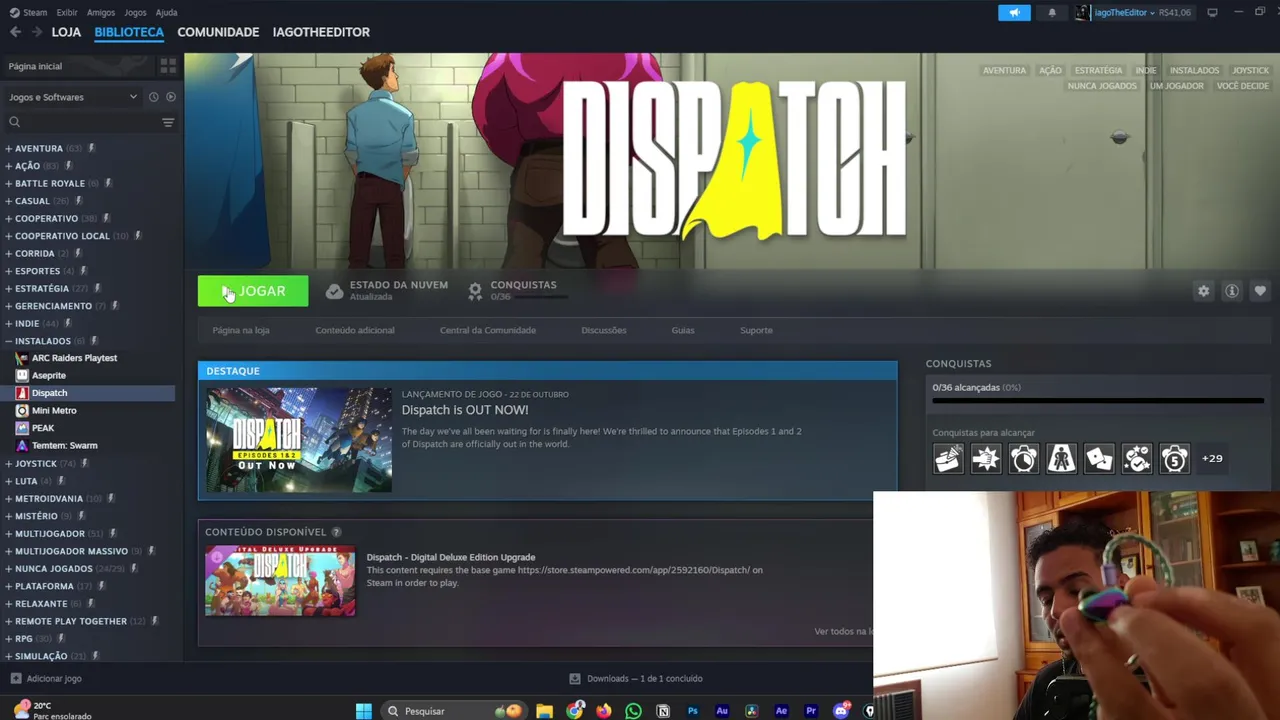
Task: Open Suporte link
Action: [x=756, y=330]
